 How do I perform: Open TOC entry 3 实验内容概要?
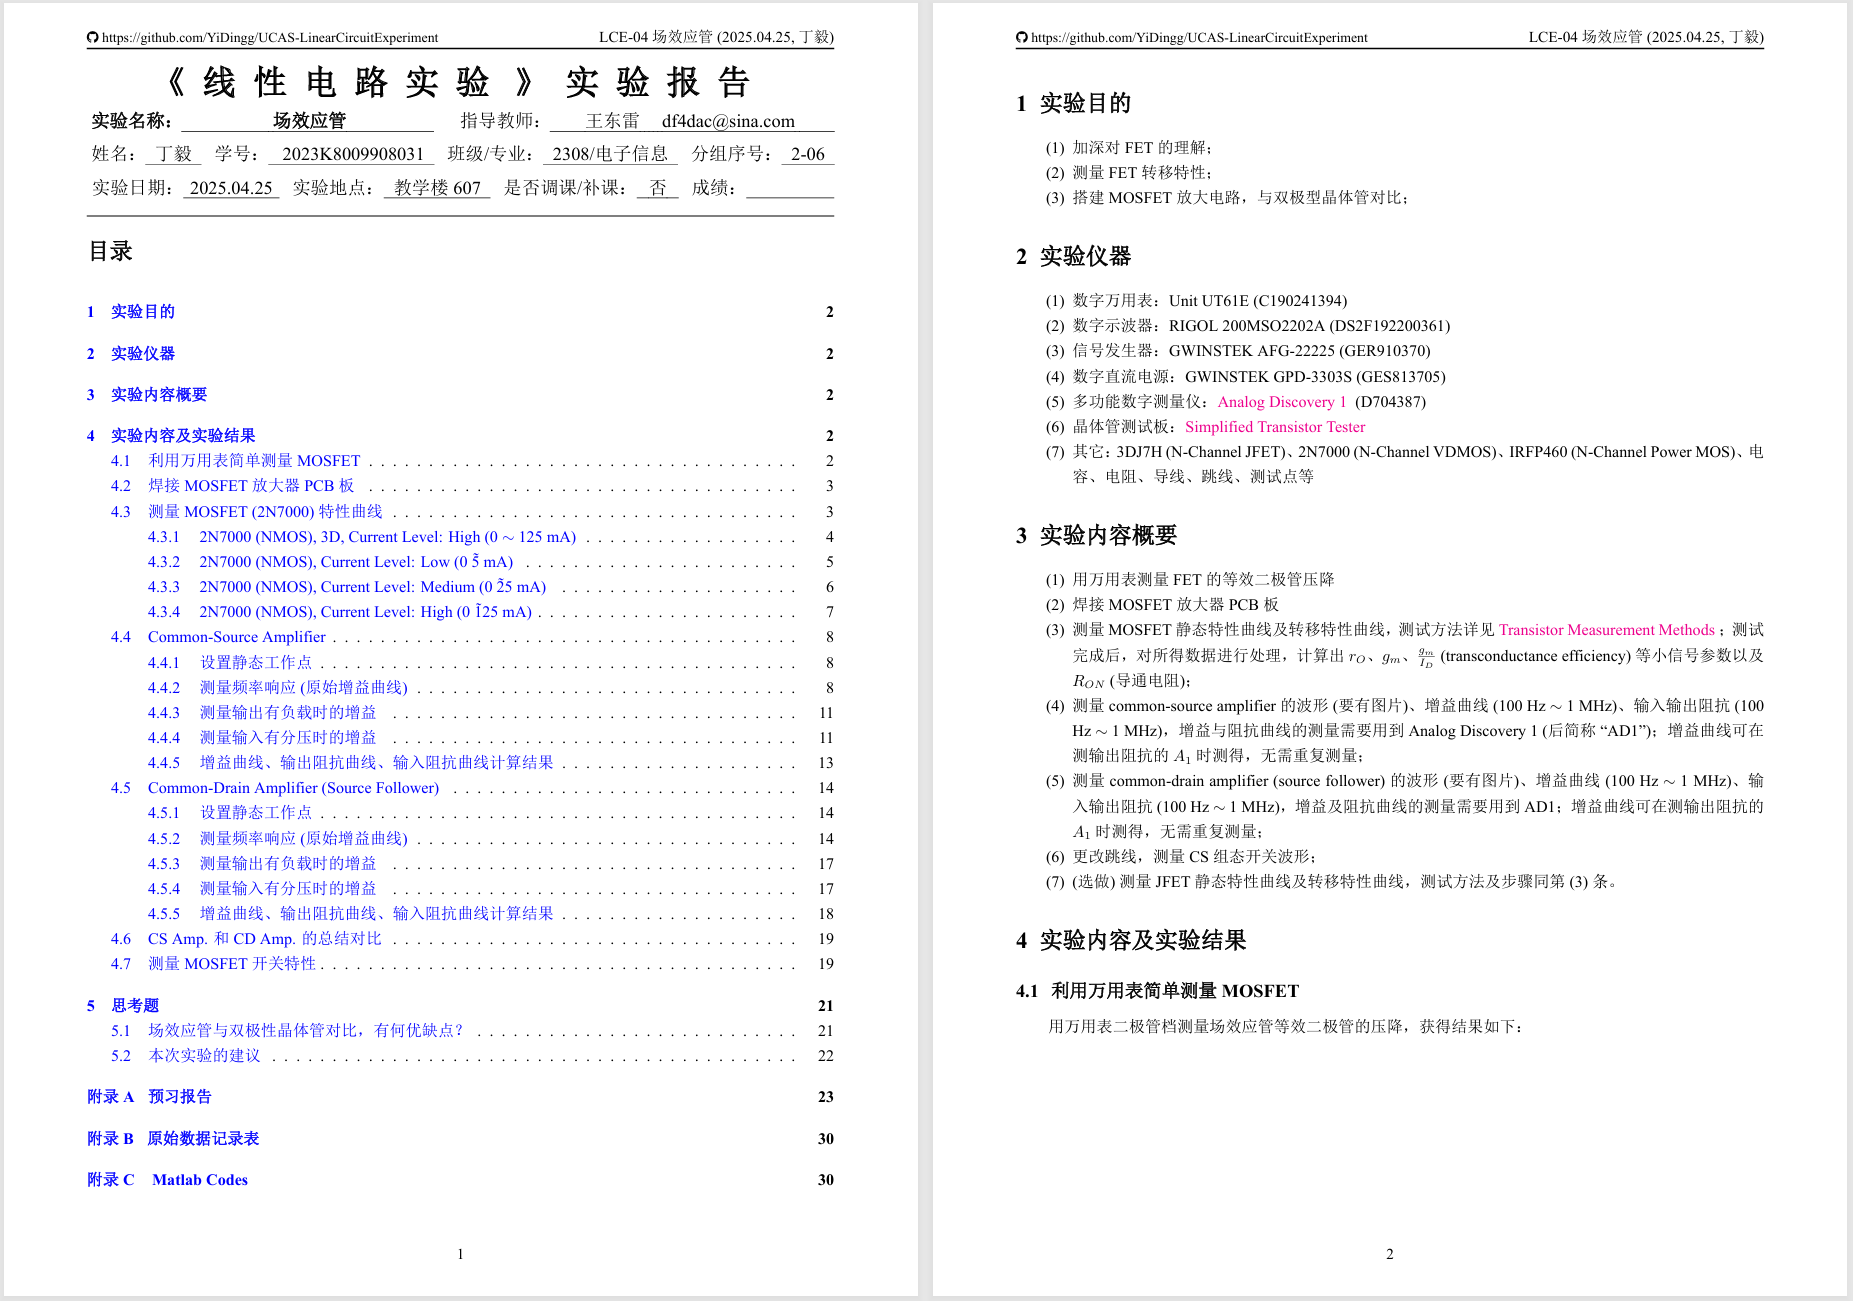coord(147,395)
